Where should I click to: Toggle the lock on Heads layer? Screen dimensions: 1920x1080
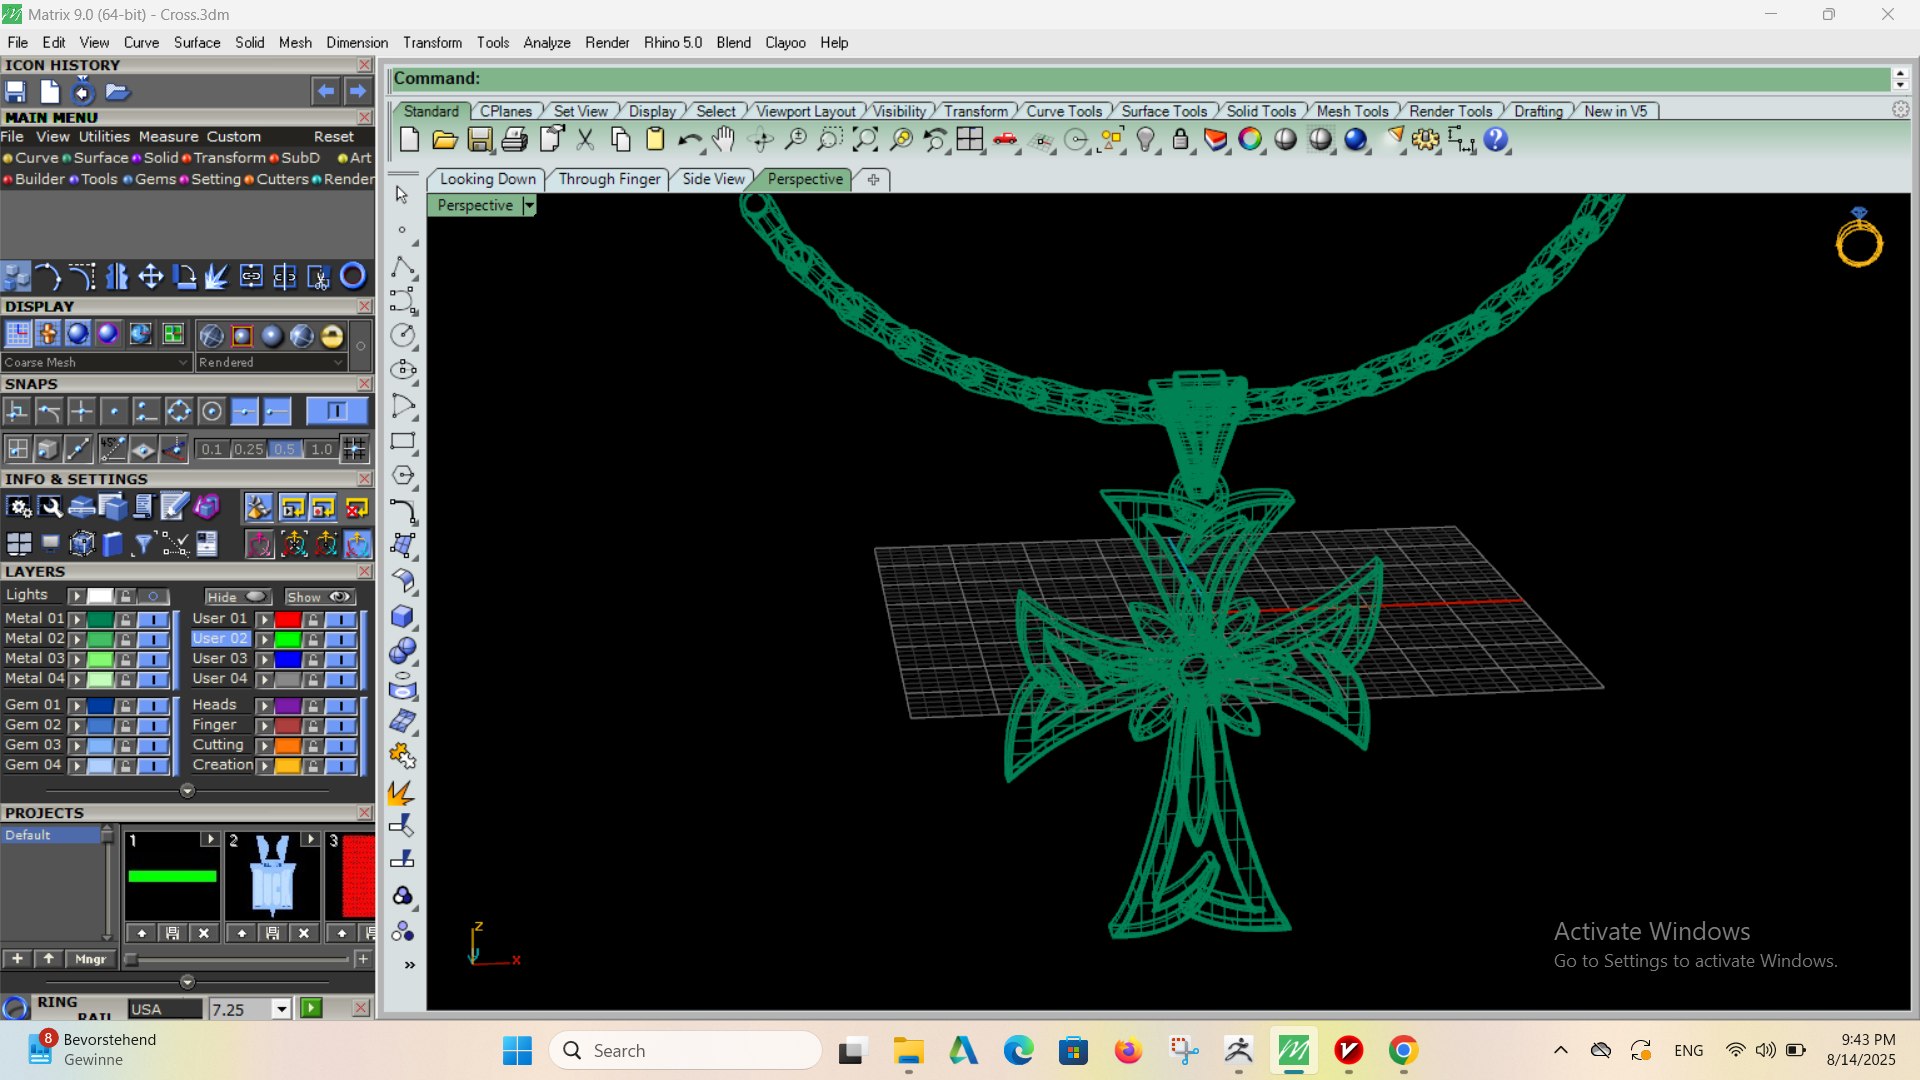pos(313,706)
